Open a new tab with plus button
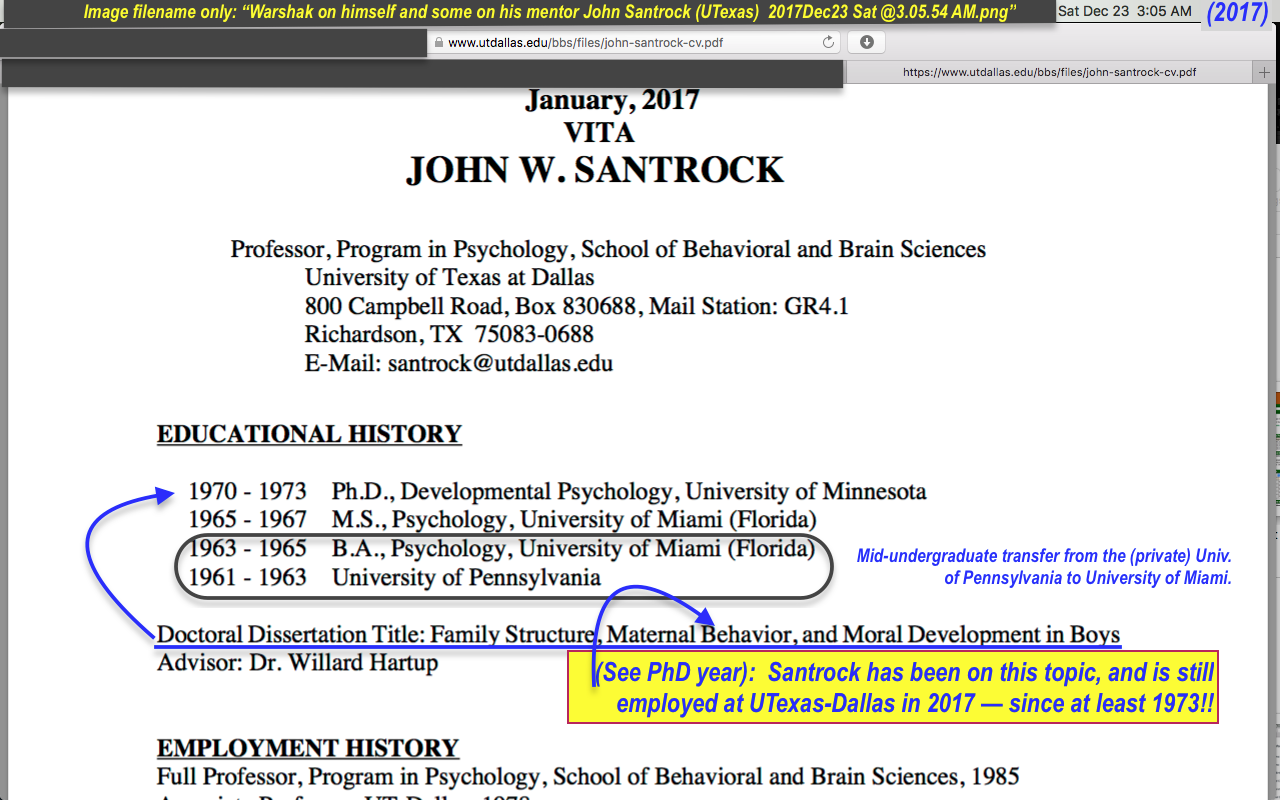The height and width of the screenshot is (800, 1280). point(1266,73)
